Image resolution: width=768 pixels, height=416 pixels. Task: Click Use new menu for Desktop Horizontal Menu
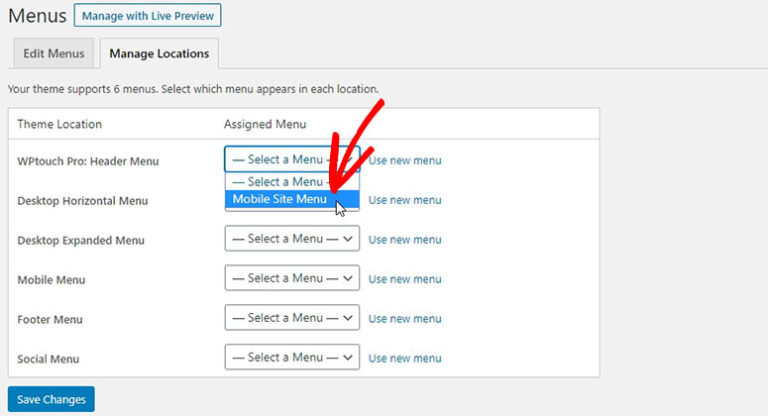pos(404,200)
